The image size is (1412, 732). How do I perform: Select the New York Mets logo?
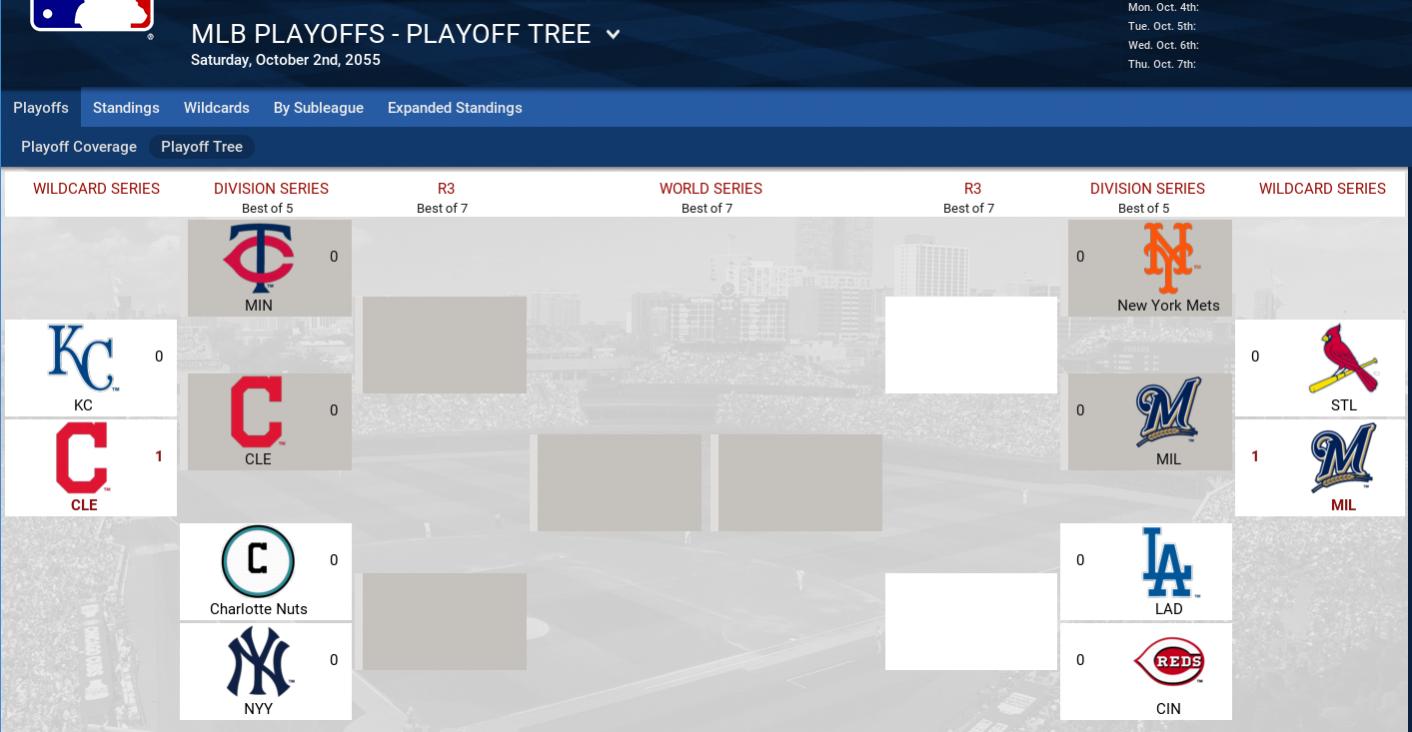click(1168, 257)
